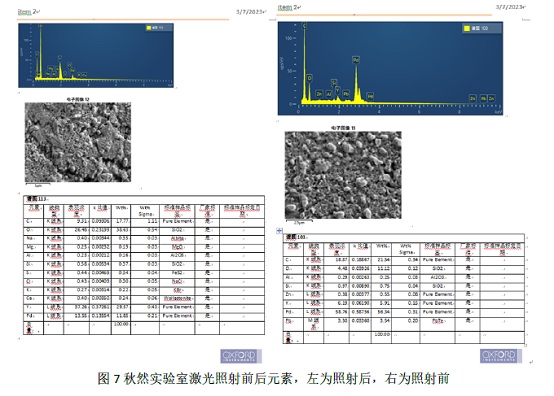Viewport: 554px width, 396px height.
Task: Click the Pd row in right table
Action: 403,312
